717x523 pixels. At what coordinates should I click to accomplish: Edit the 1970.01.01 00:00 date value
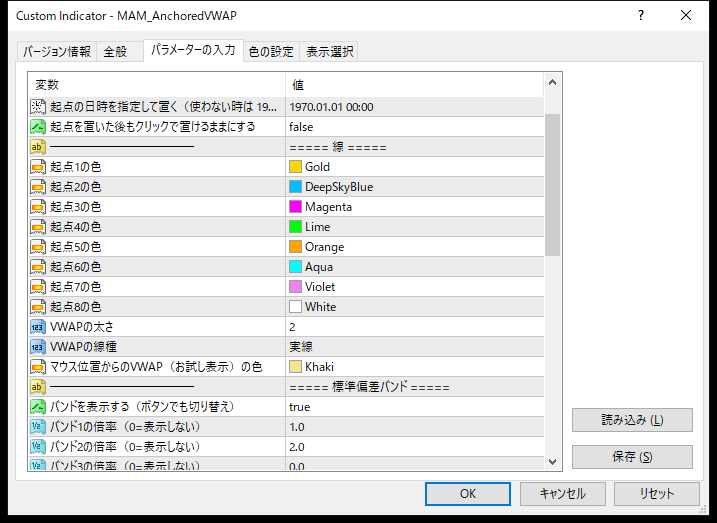pyautogui.click(x=414, y=107)
